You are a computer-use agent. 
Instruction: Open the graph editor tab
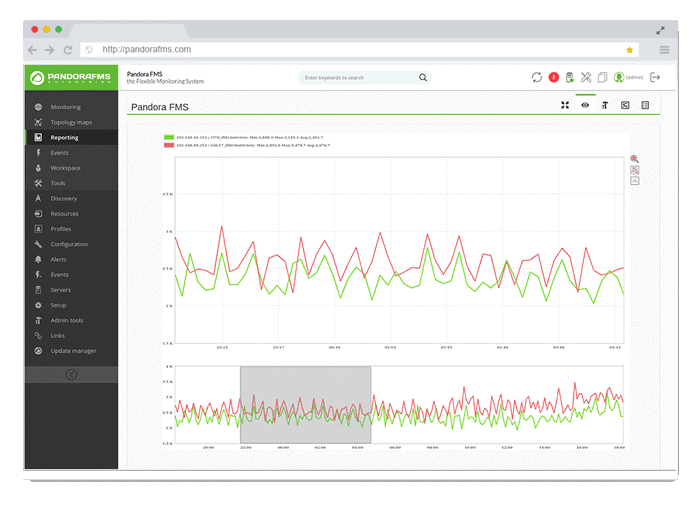[x=625, y=105]
